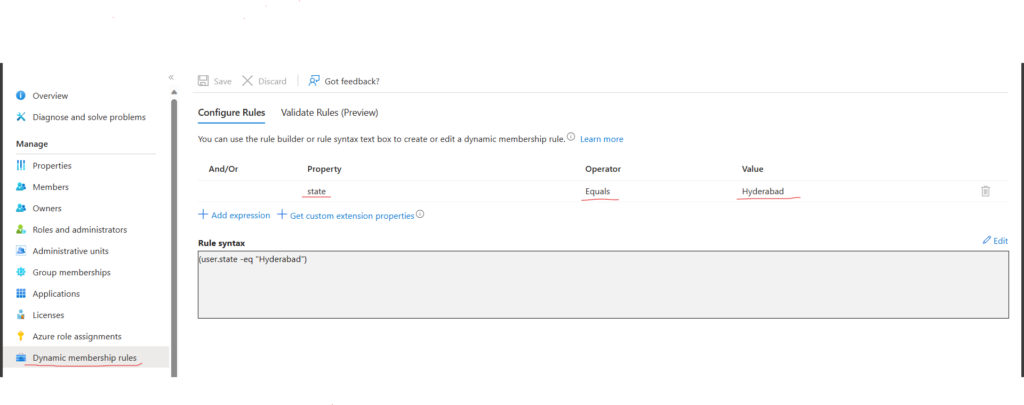The width and height of the screenshot is (1024, 405).
Task: Click the delete trash icon for state rule
Action: [985, 191]
